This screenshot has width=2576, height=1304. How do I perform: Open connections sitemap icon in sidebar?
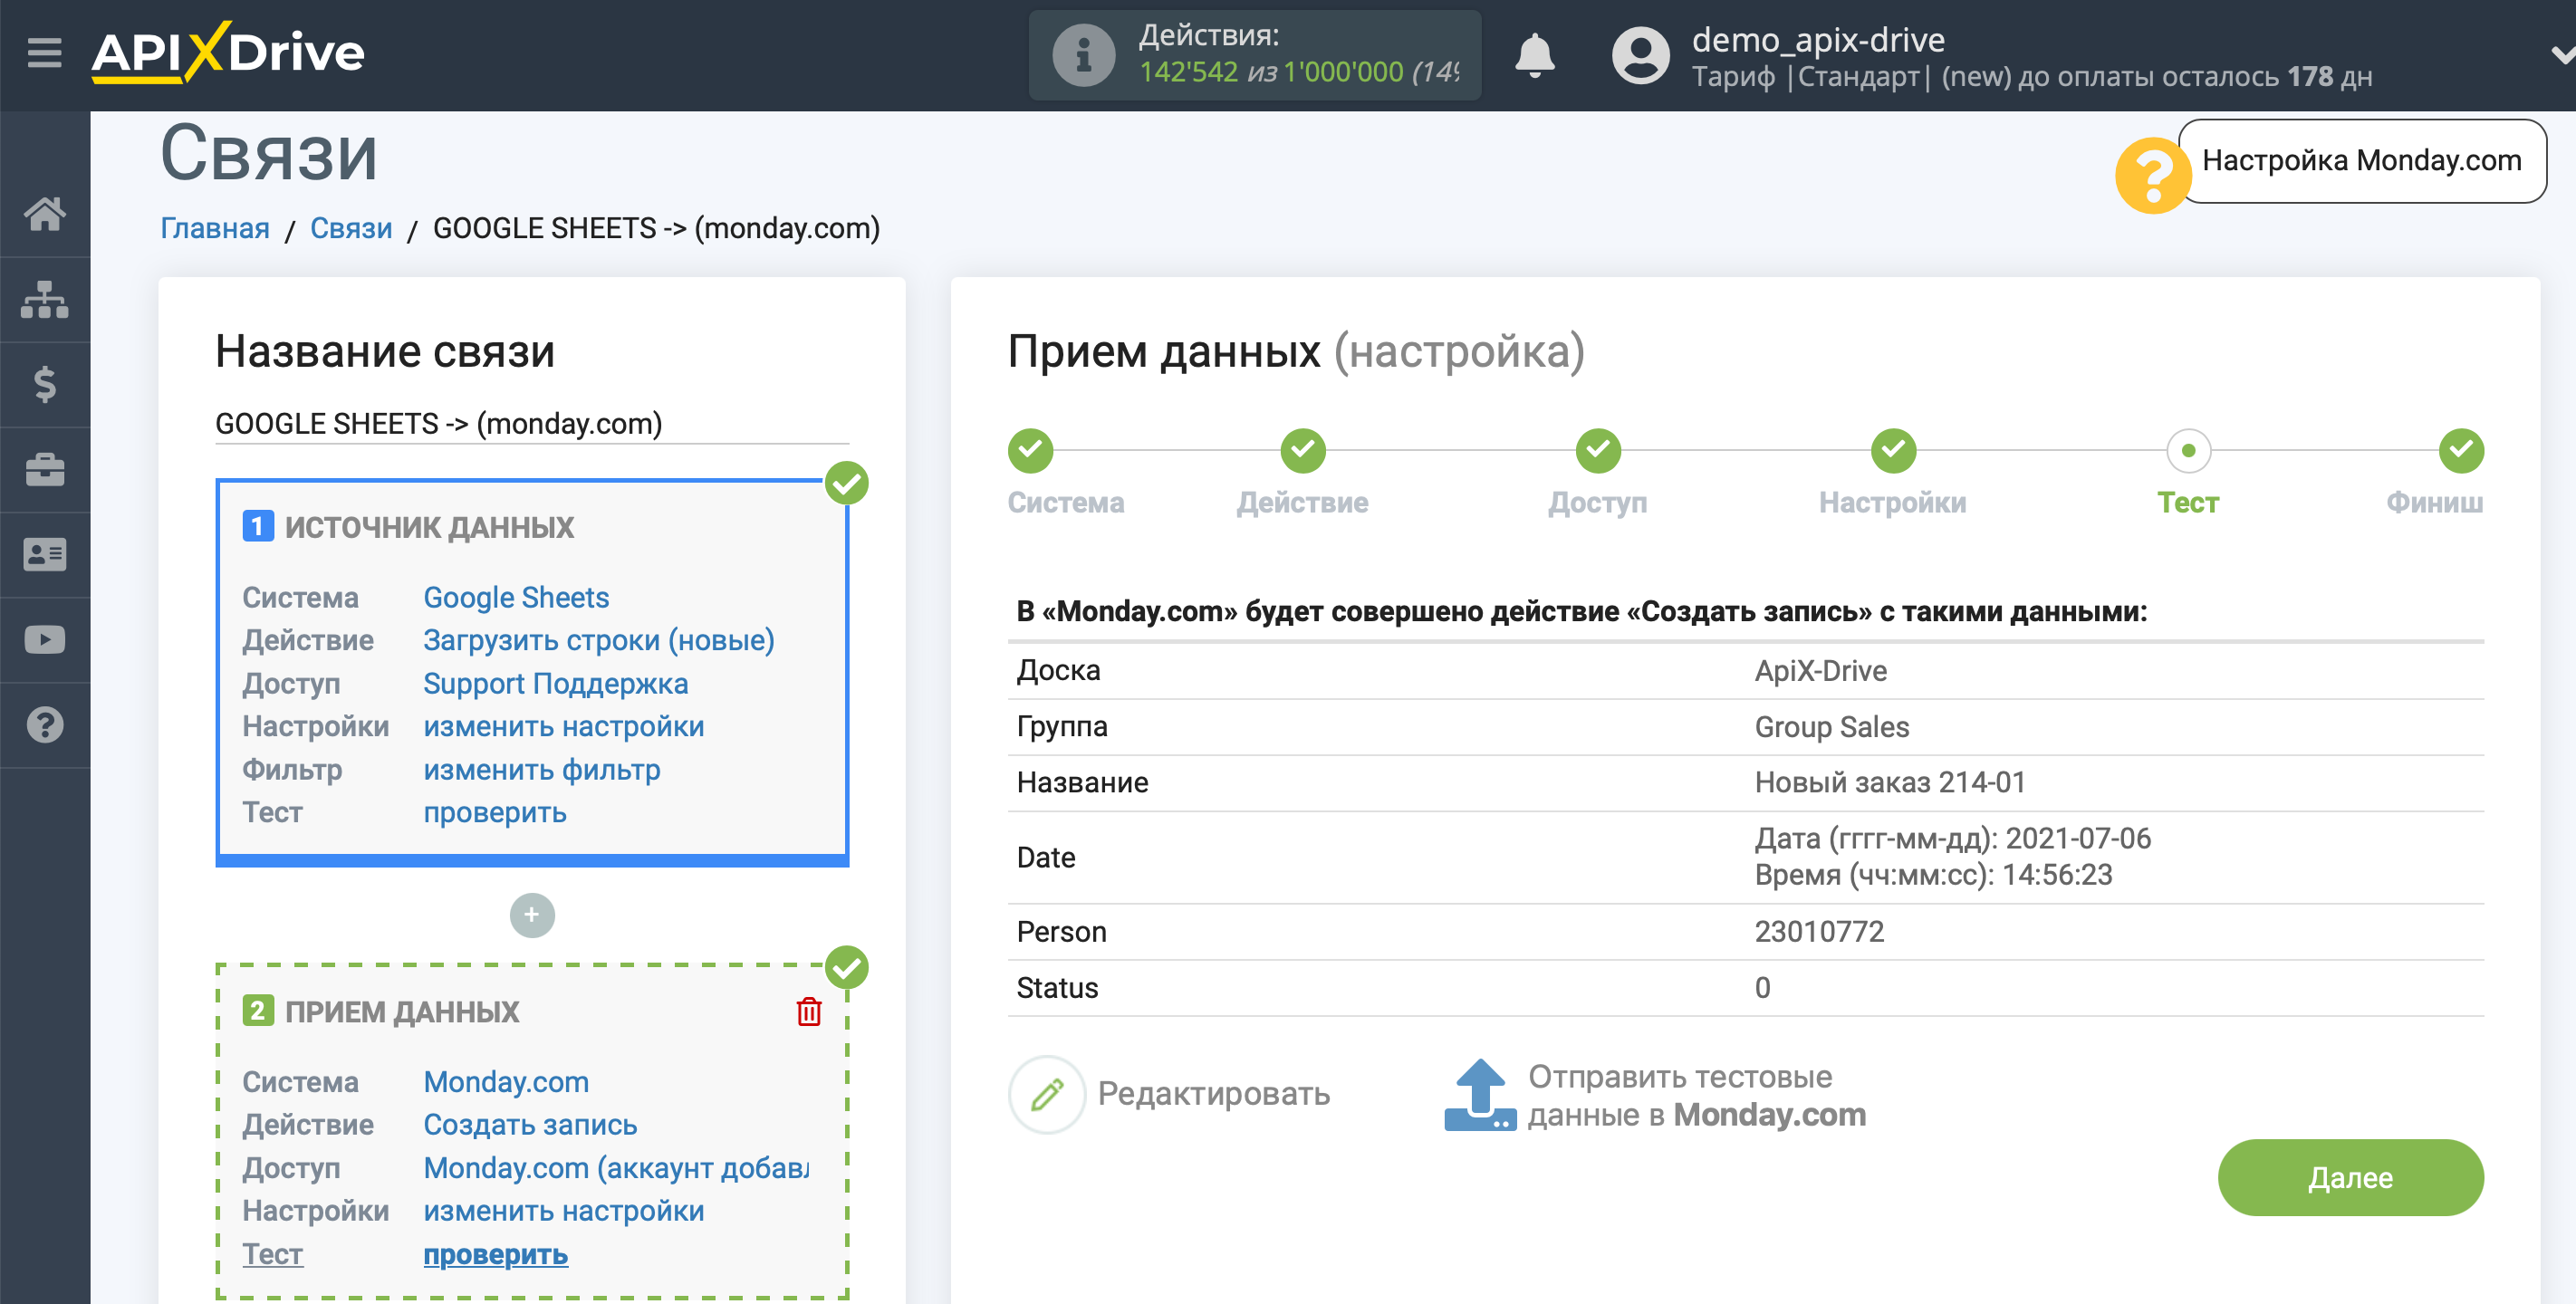[x=45, y=299]
